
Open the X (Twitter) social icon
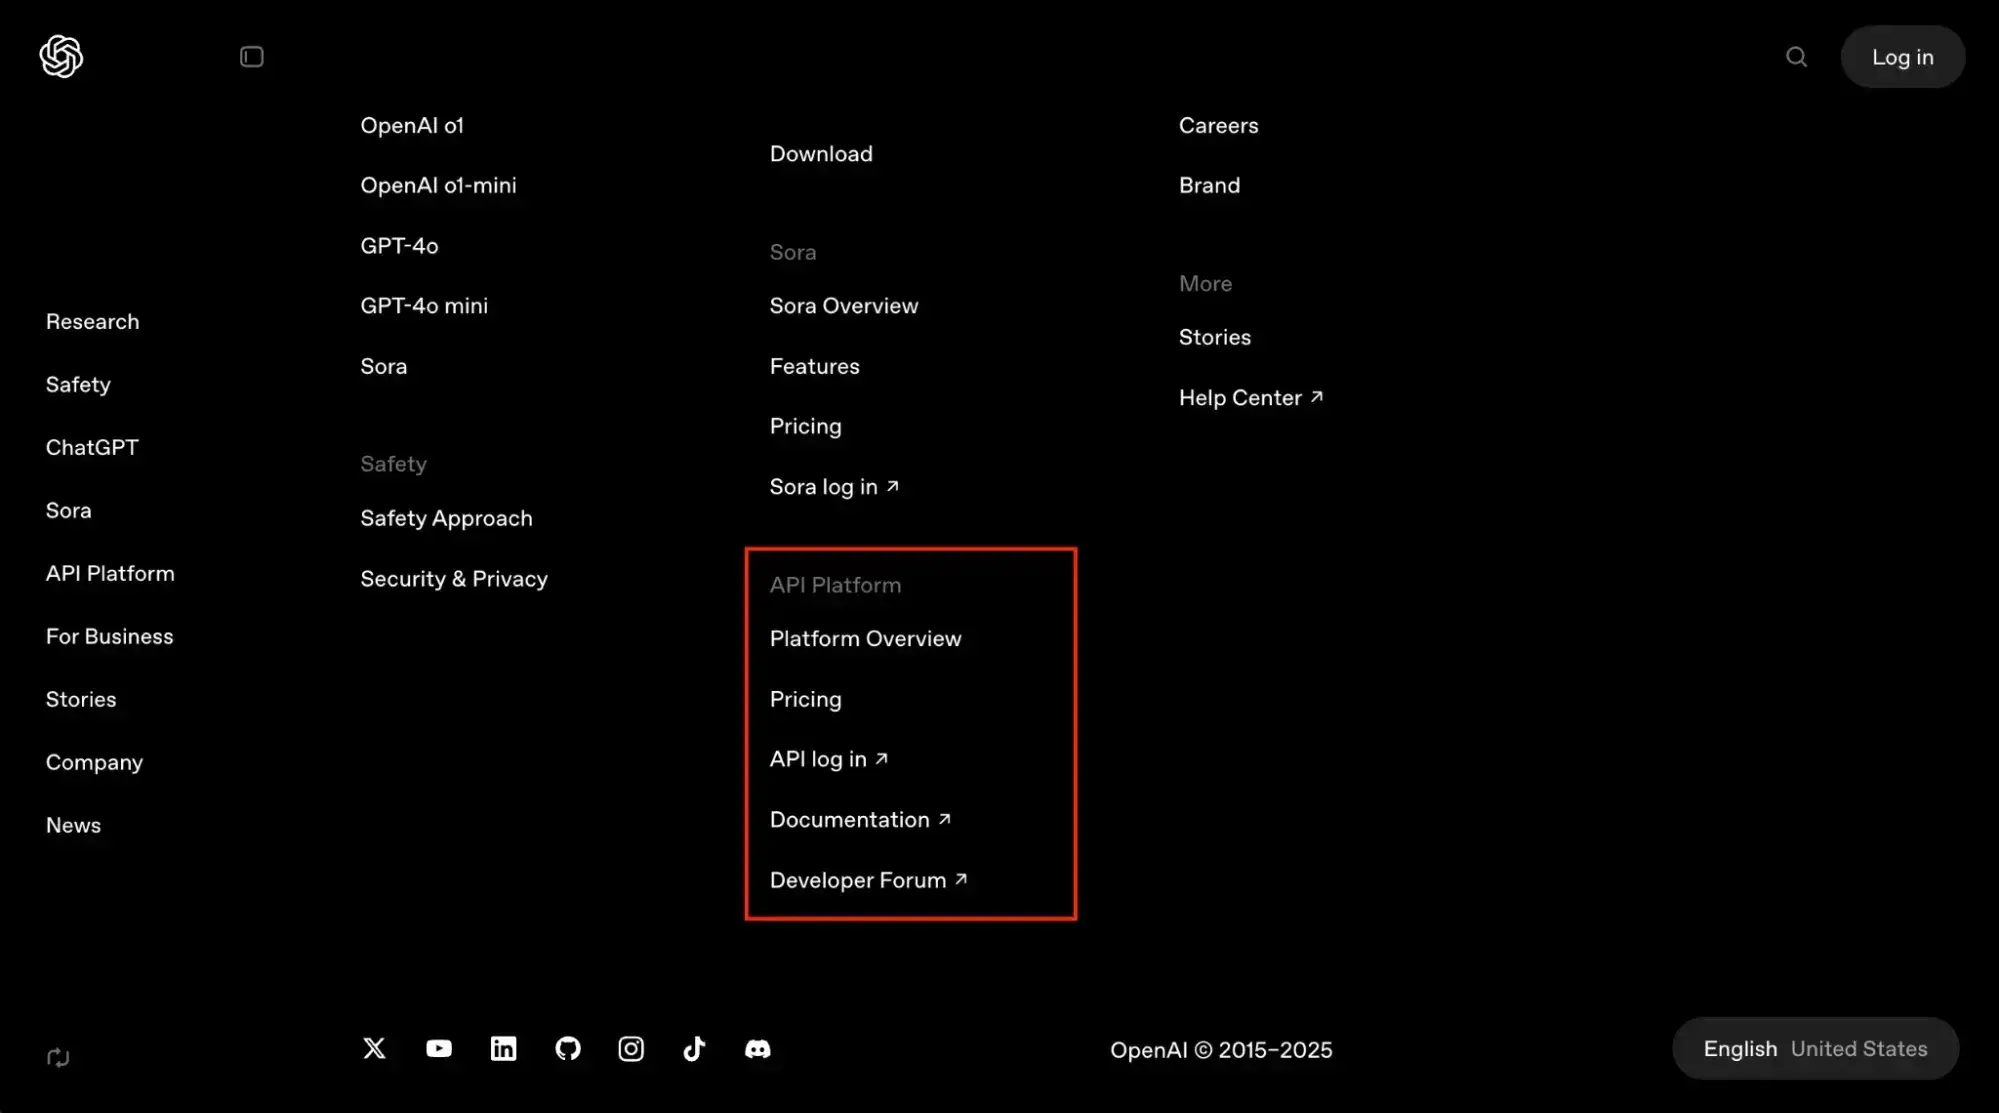click(374, 1048)
